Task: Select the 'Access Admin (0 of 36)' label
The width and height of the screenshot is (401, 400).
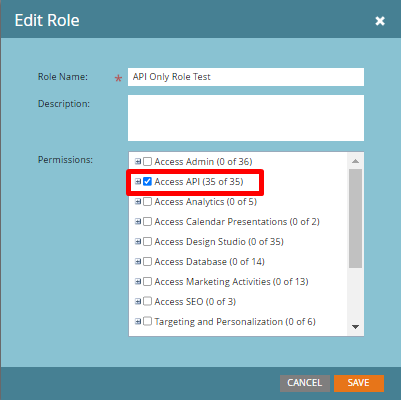Action: pos(203,162)
